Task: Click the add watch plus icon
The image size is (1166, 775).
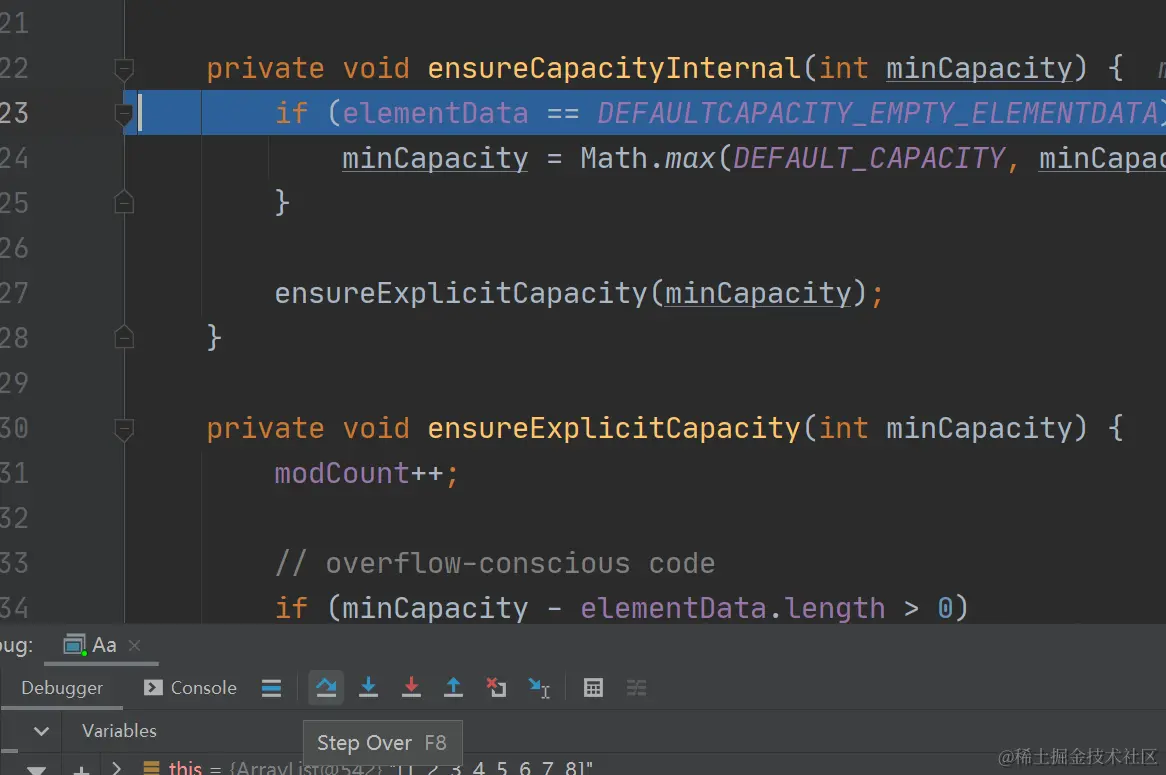Action: [x=82, y=769]
